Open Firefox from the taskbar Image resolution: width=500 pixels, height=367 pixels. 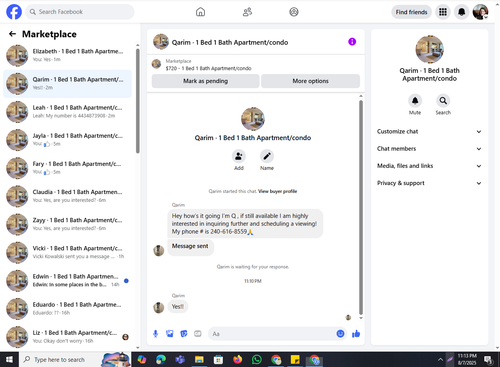click(238, 359)
